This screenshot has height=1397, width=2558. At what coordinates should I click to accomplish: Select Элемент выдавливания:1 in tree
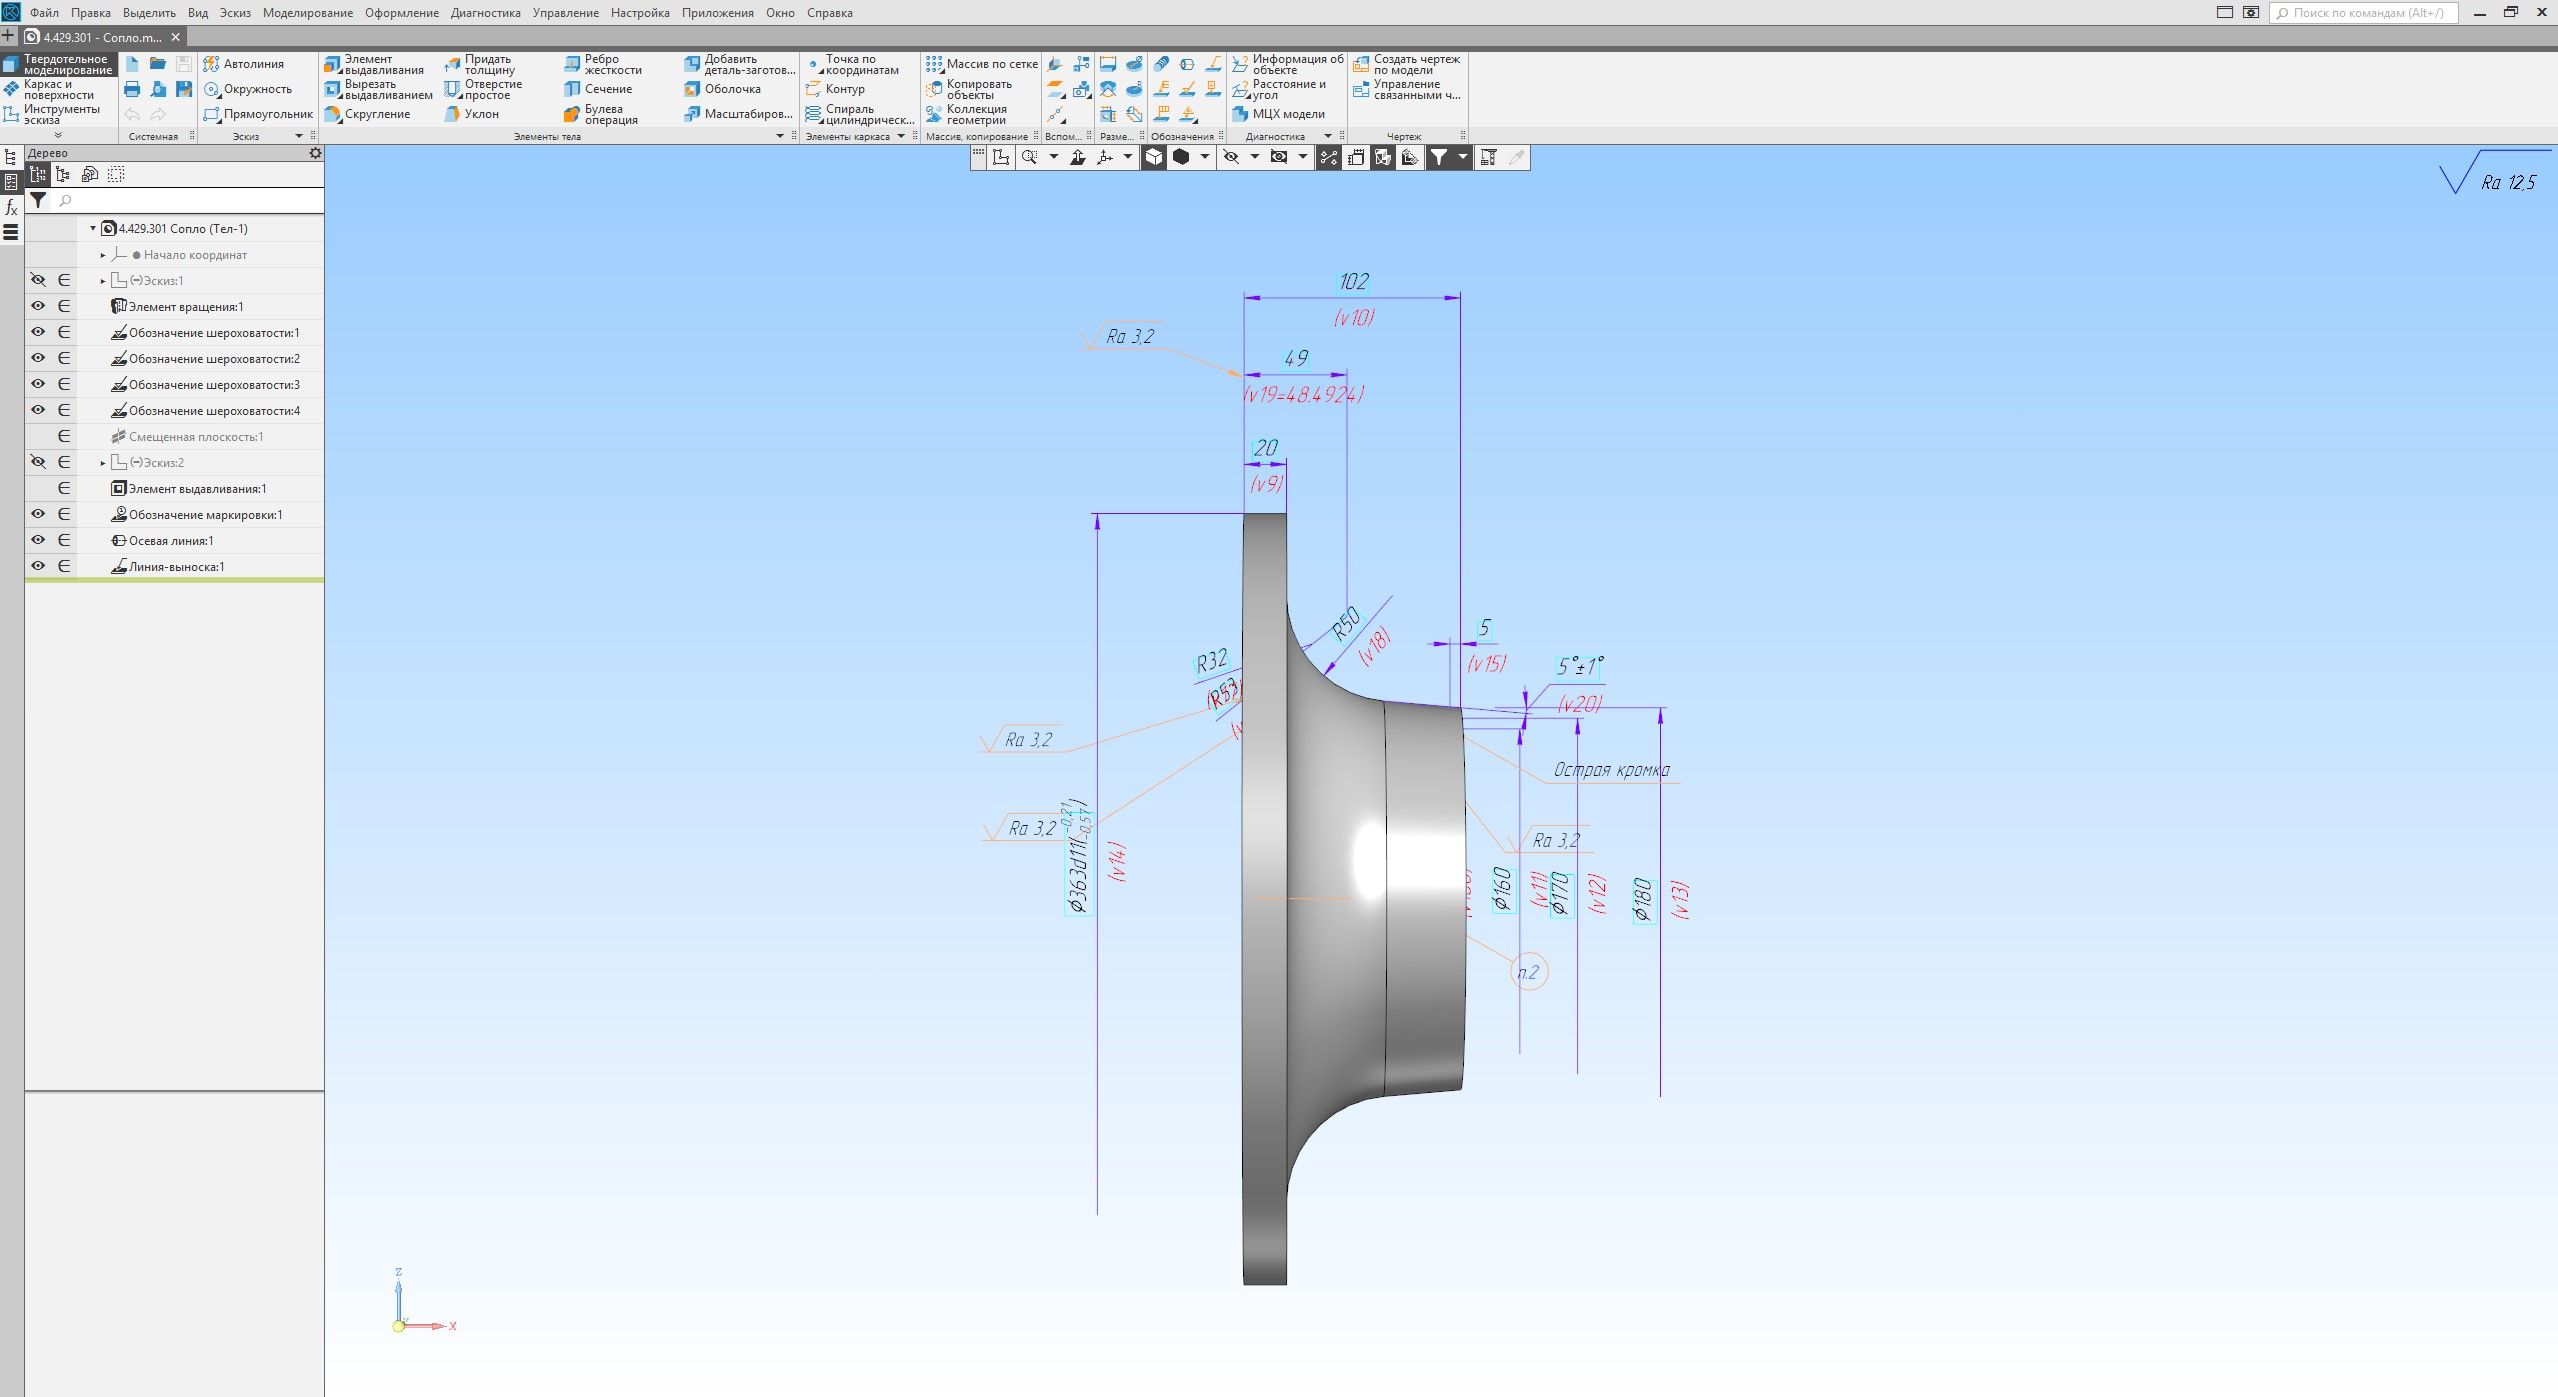(196, 489)
